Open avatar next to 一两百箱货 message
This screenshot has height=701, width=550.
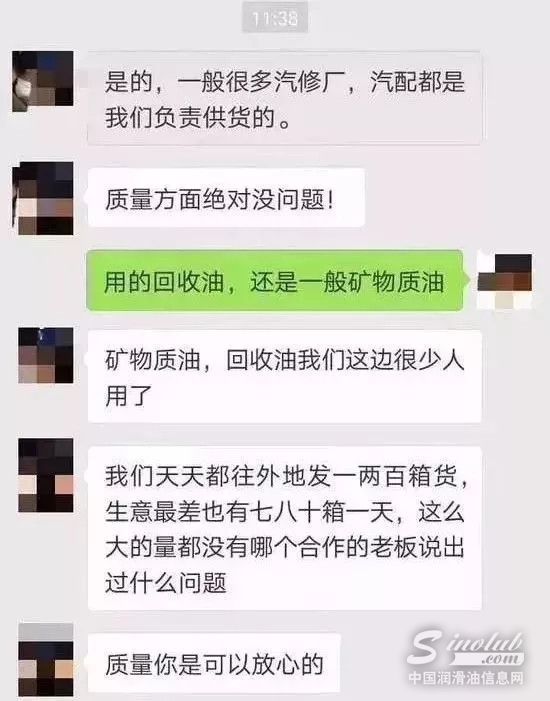46,475
